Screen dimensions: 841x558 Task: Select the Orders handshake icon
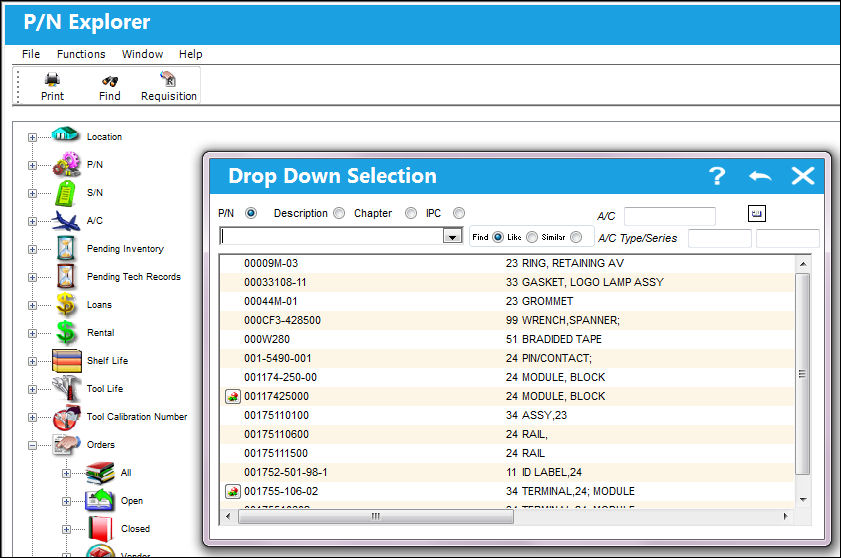(x=67, y=444)
